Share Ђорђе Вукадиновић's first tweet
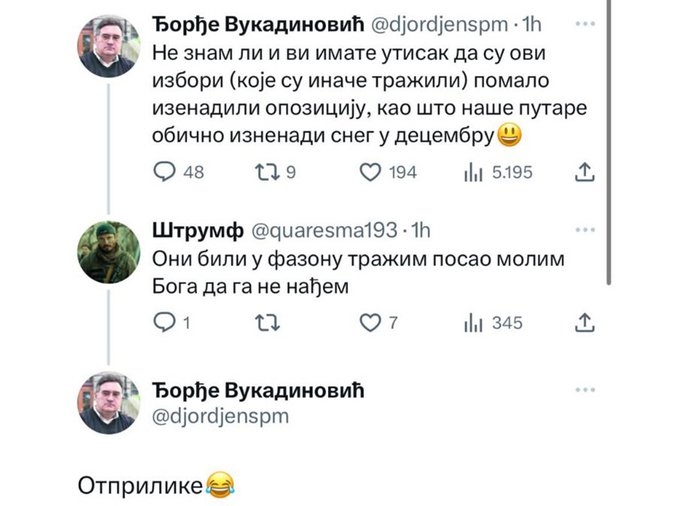676x506 pixels. pos(586,173)
